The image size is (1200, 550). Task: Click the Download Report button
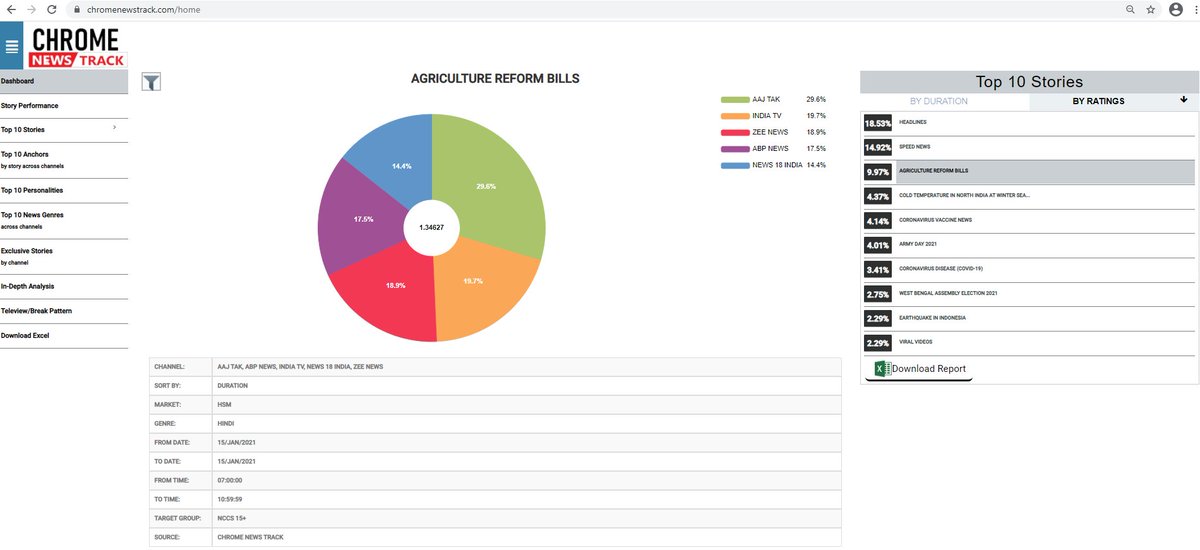tap(921, 369)
